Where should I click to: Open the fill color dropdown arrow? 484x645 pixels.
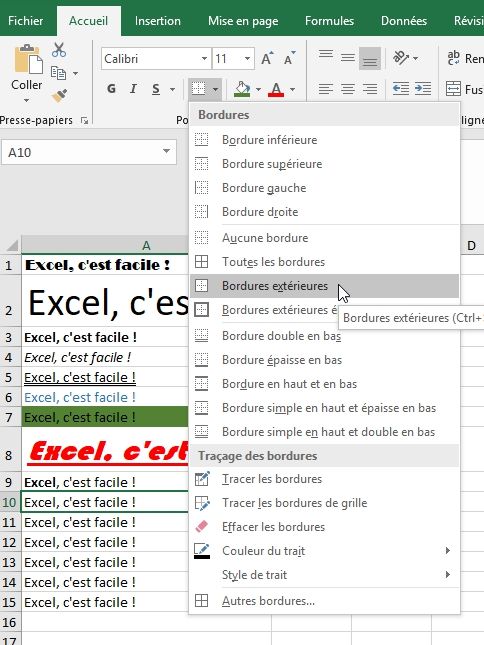[x=258, y=89]
